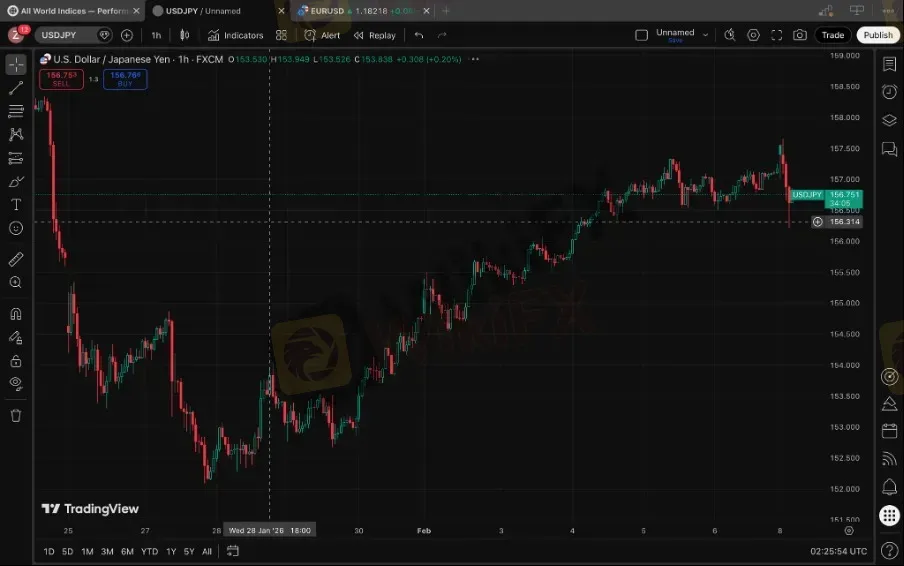Set the 5D date range
The image size is (904, 566).
[x=67, y=552]
